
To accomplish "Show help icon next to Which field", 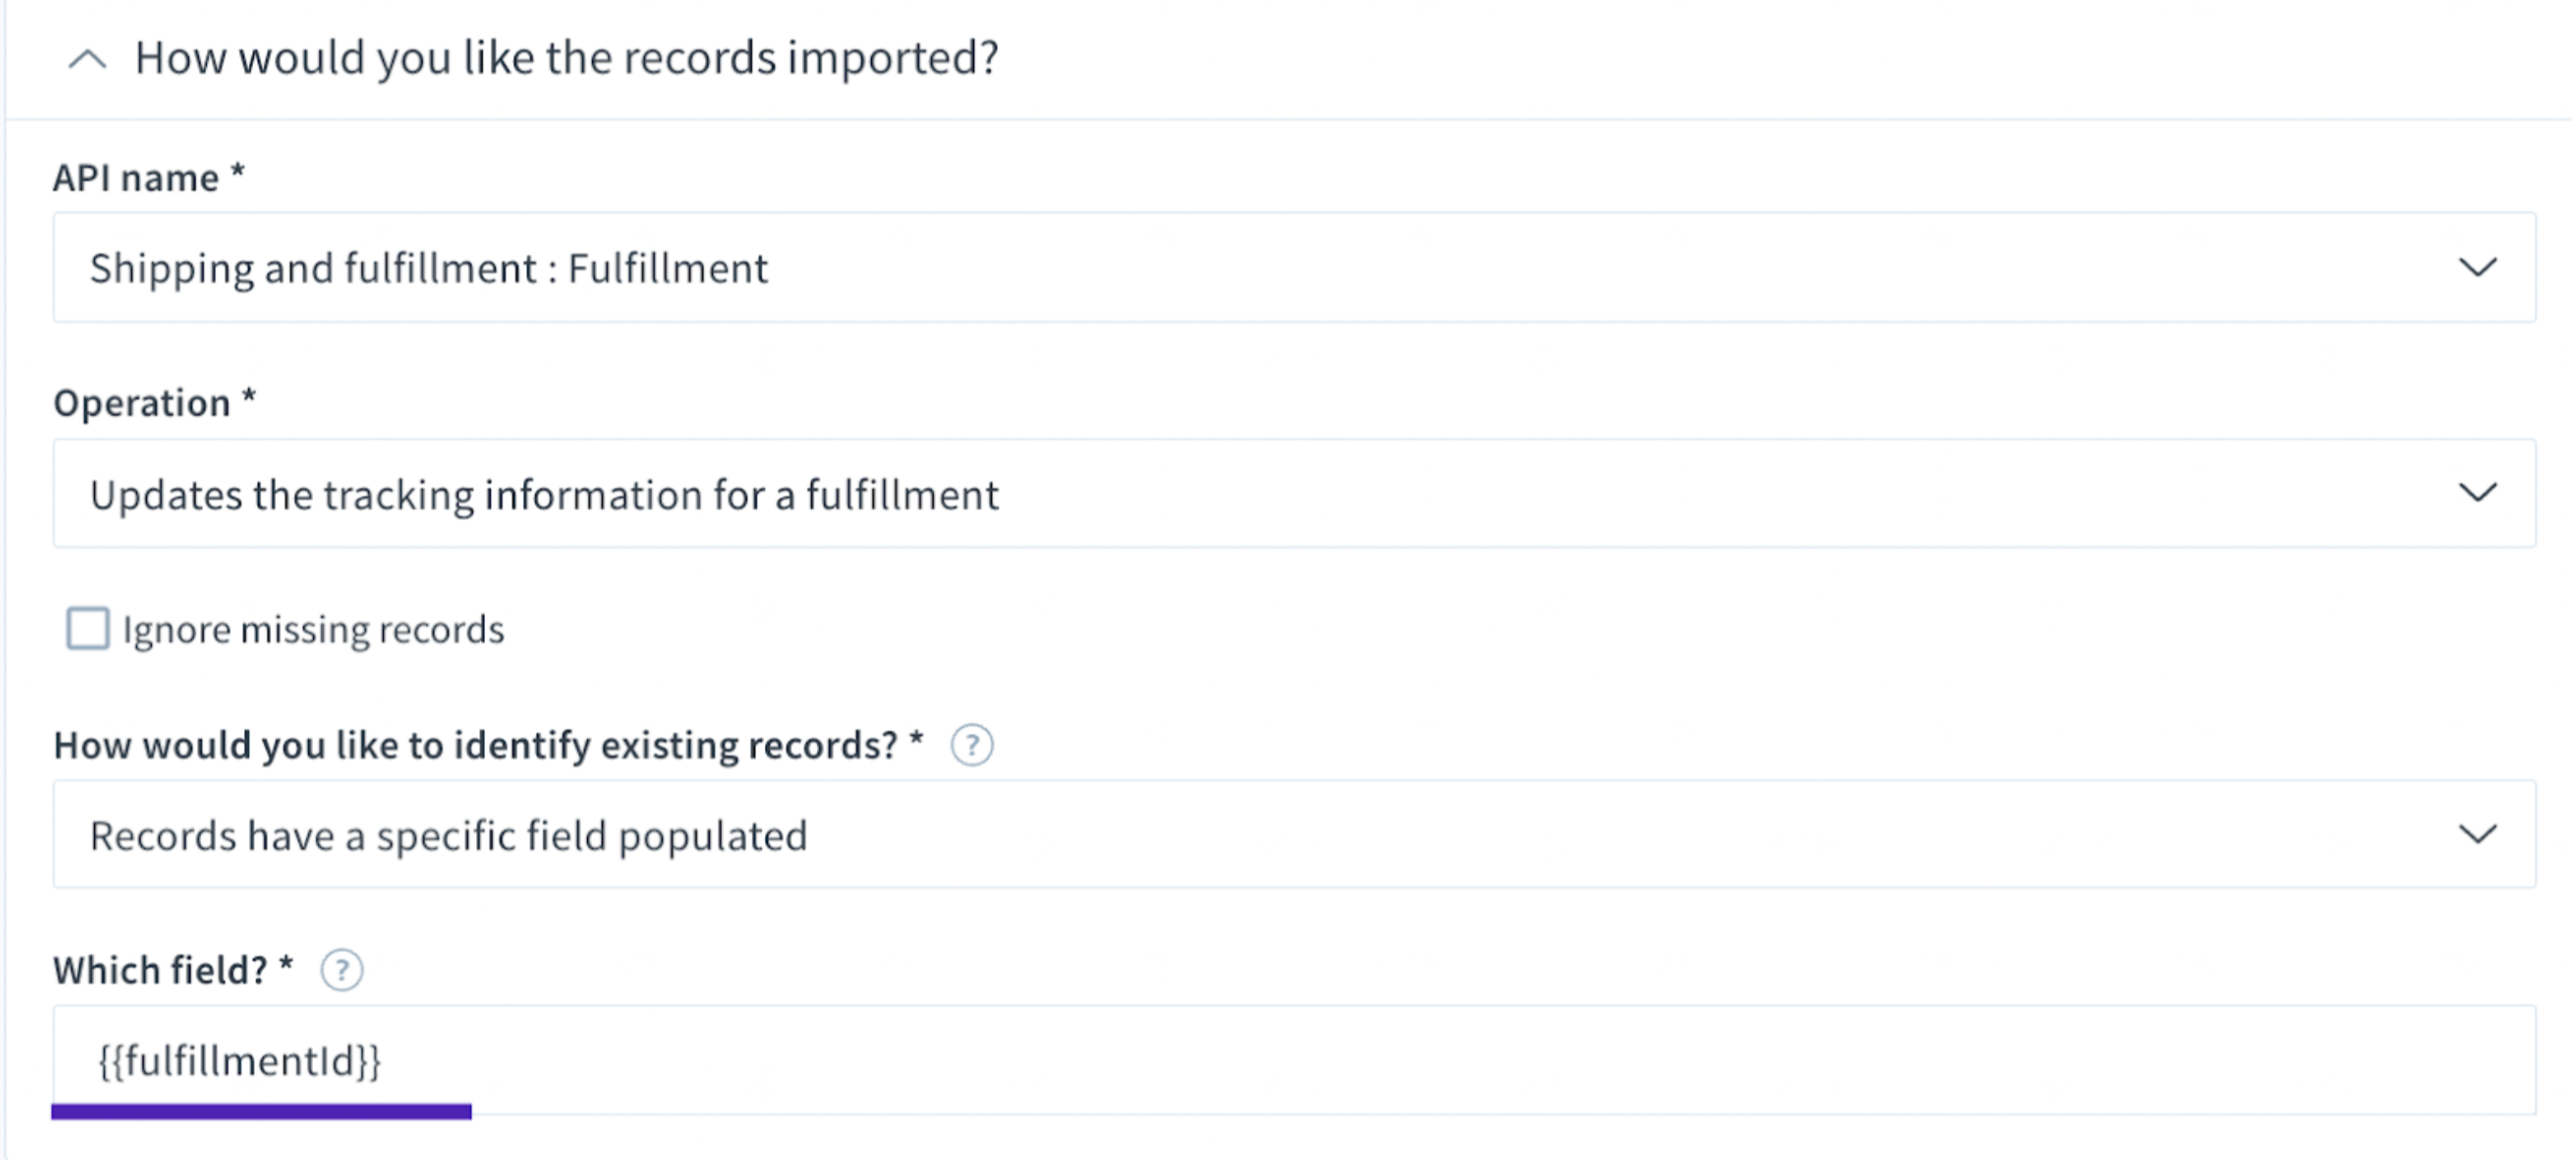I will tap(342, 970).
